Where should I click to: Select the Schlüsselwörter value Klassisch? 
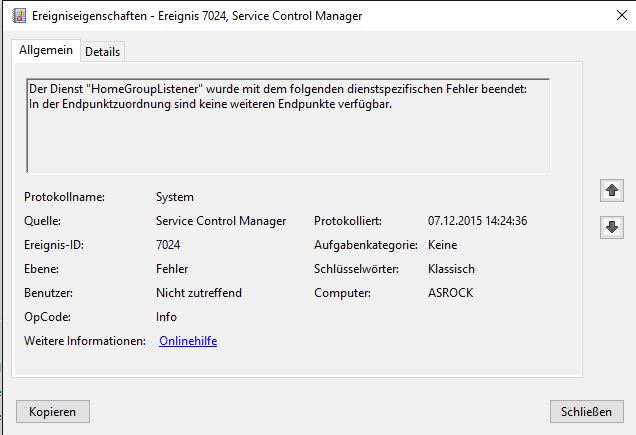click(451, 269)
